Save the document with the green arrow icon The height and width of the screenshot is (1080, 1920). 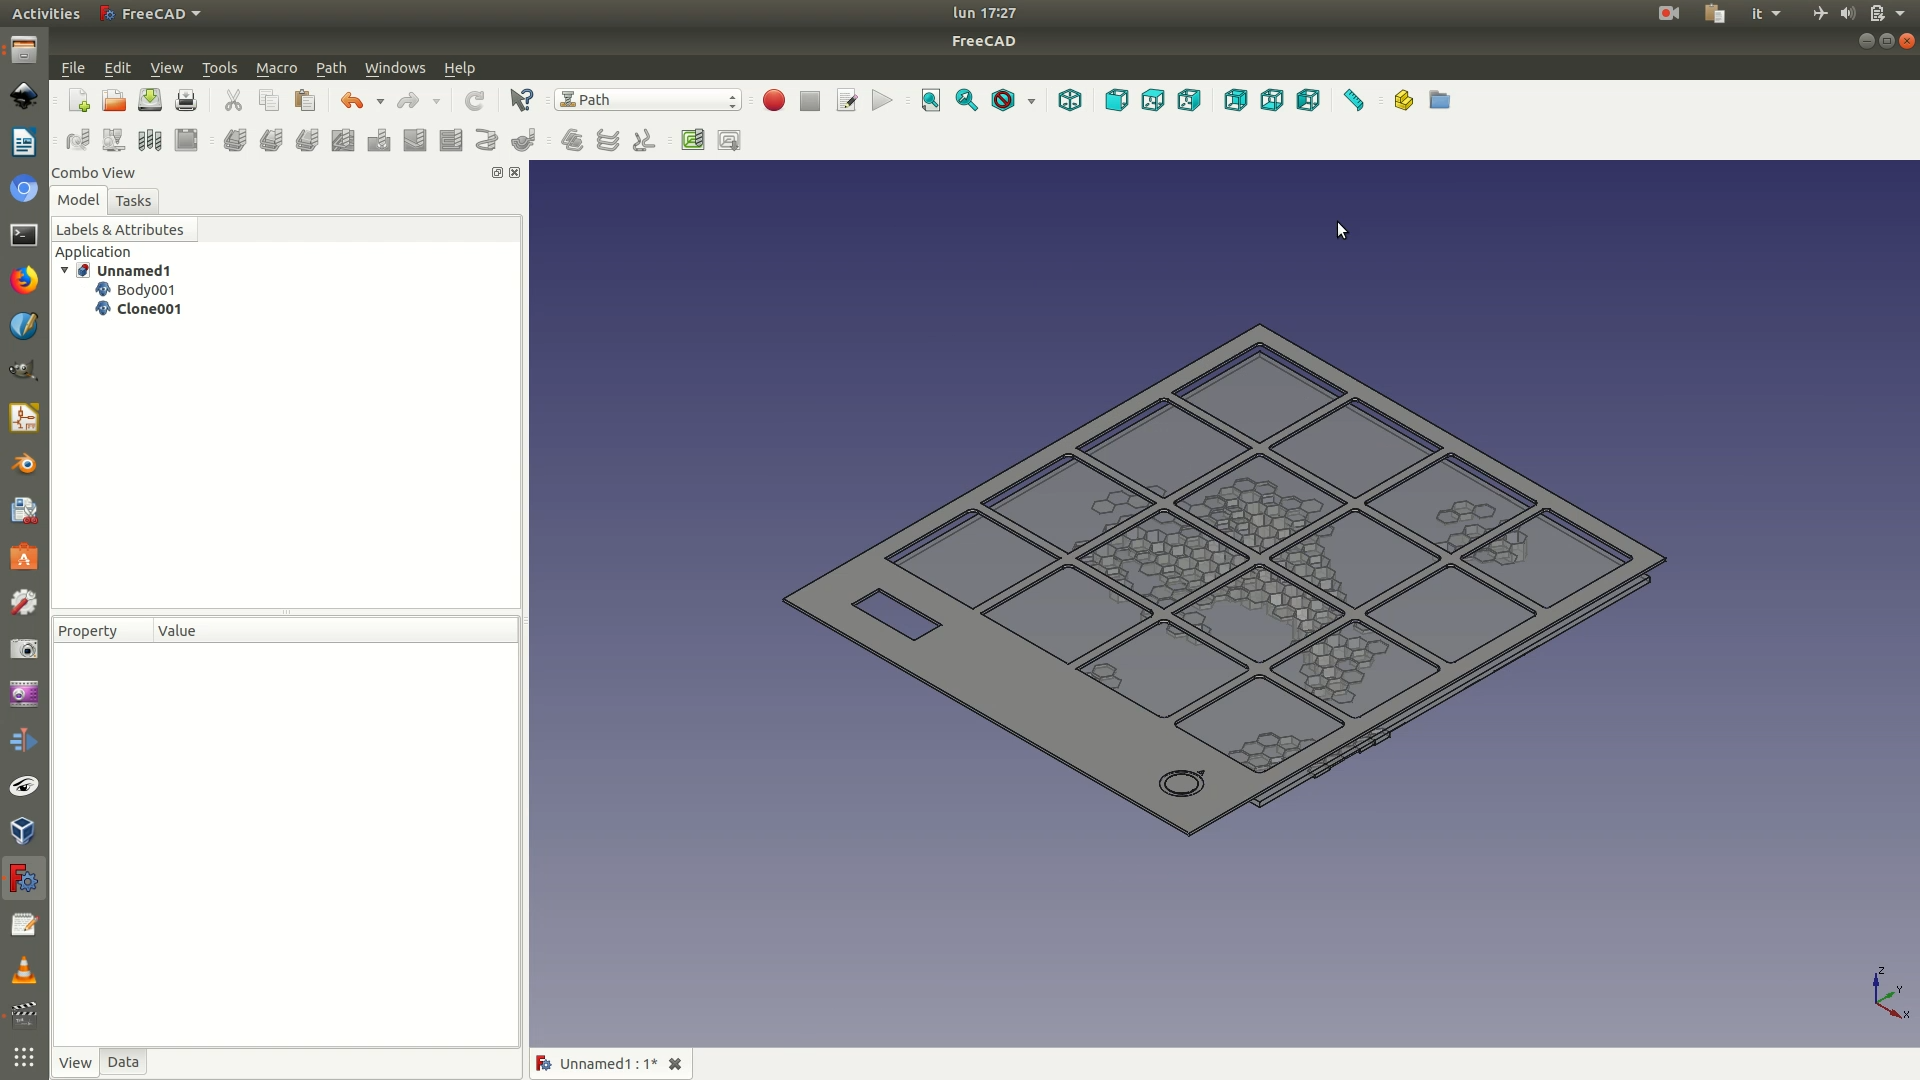(x=150, y=100)
